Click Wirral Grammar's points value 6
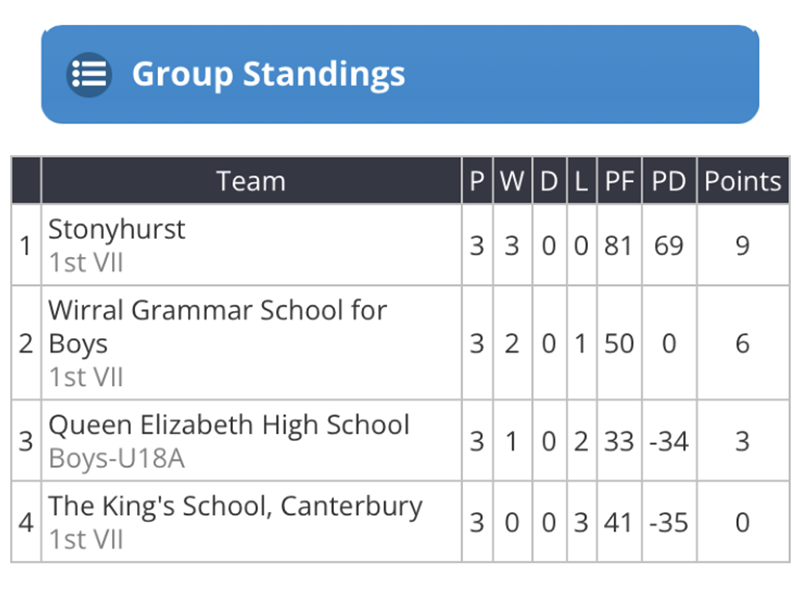Image resolution: width=800 pixels, height=600 pixels. tap(743, 343)
